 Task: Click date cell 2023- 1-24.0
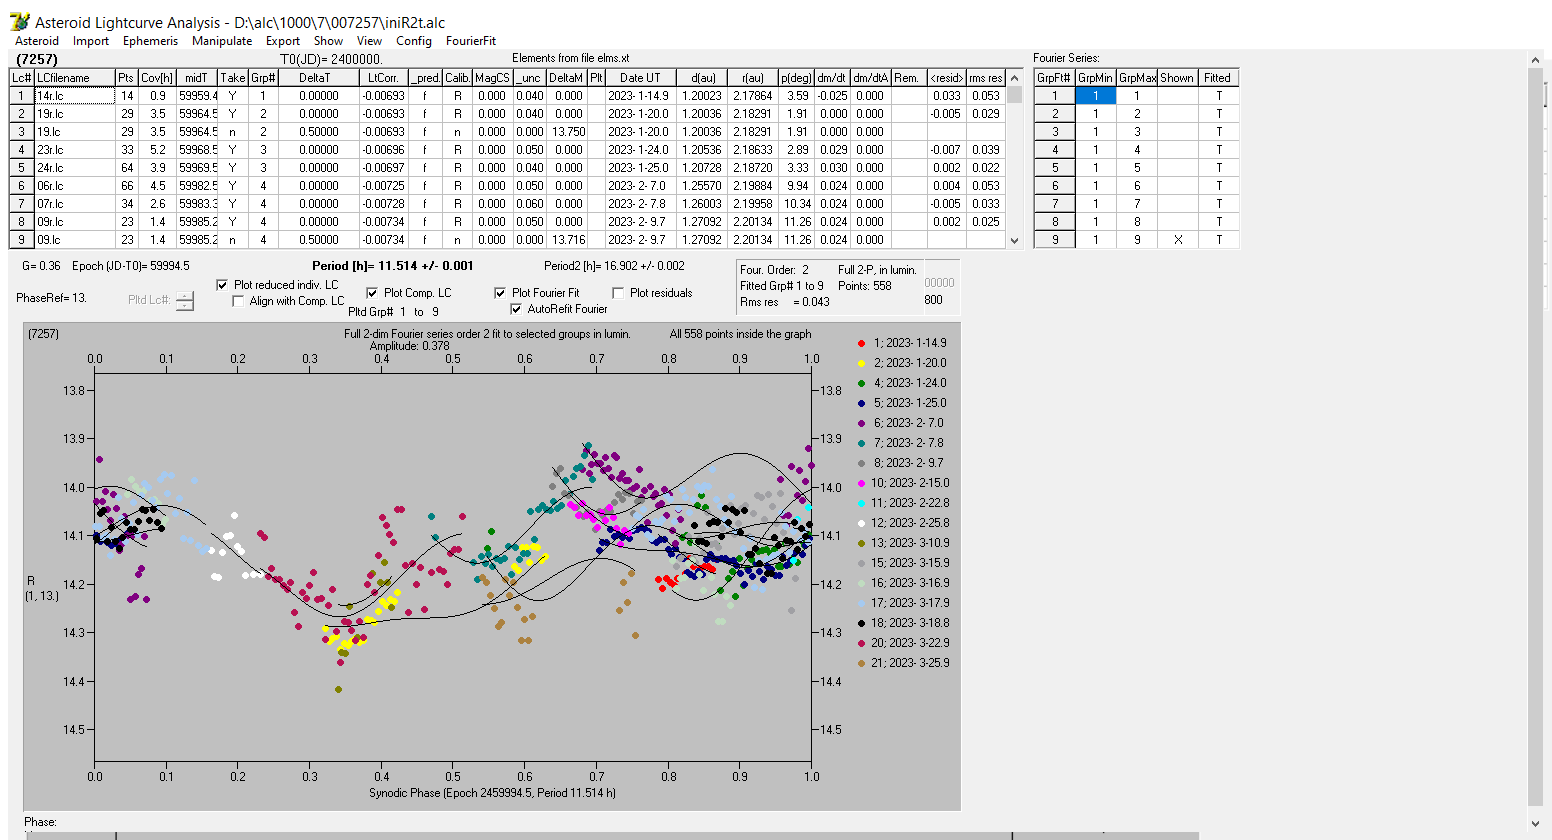[640, 150]
